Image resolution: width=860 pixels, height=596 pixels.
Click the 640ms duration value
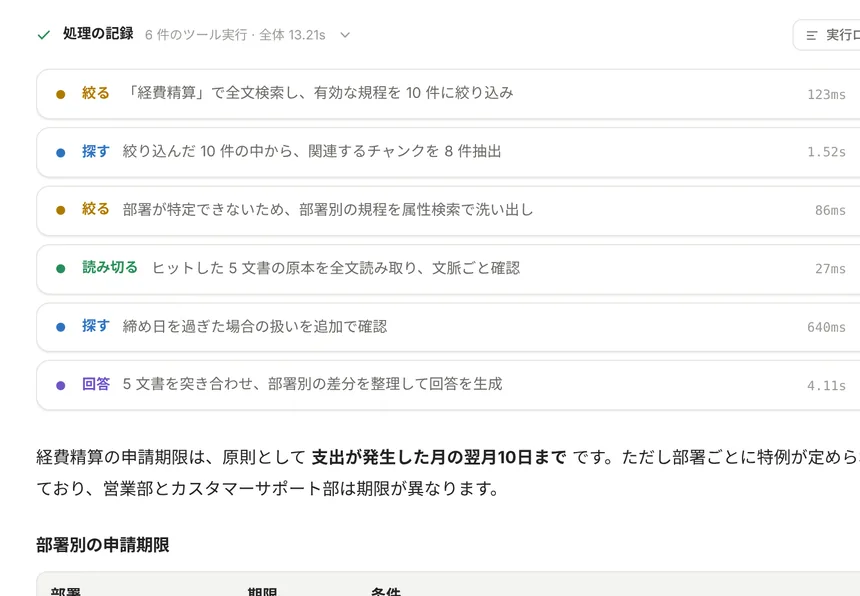pyautogui.click(x=826, y=327)
